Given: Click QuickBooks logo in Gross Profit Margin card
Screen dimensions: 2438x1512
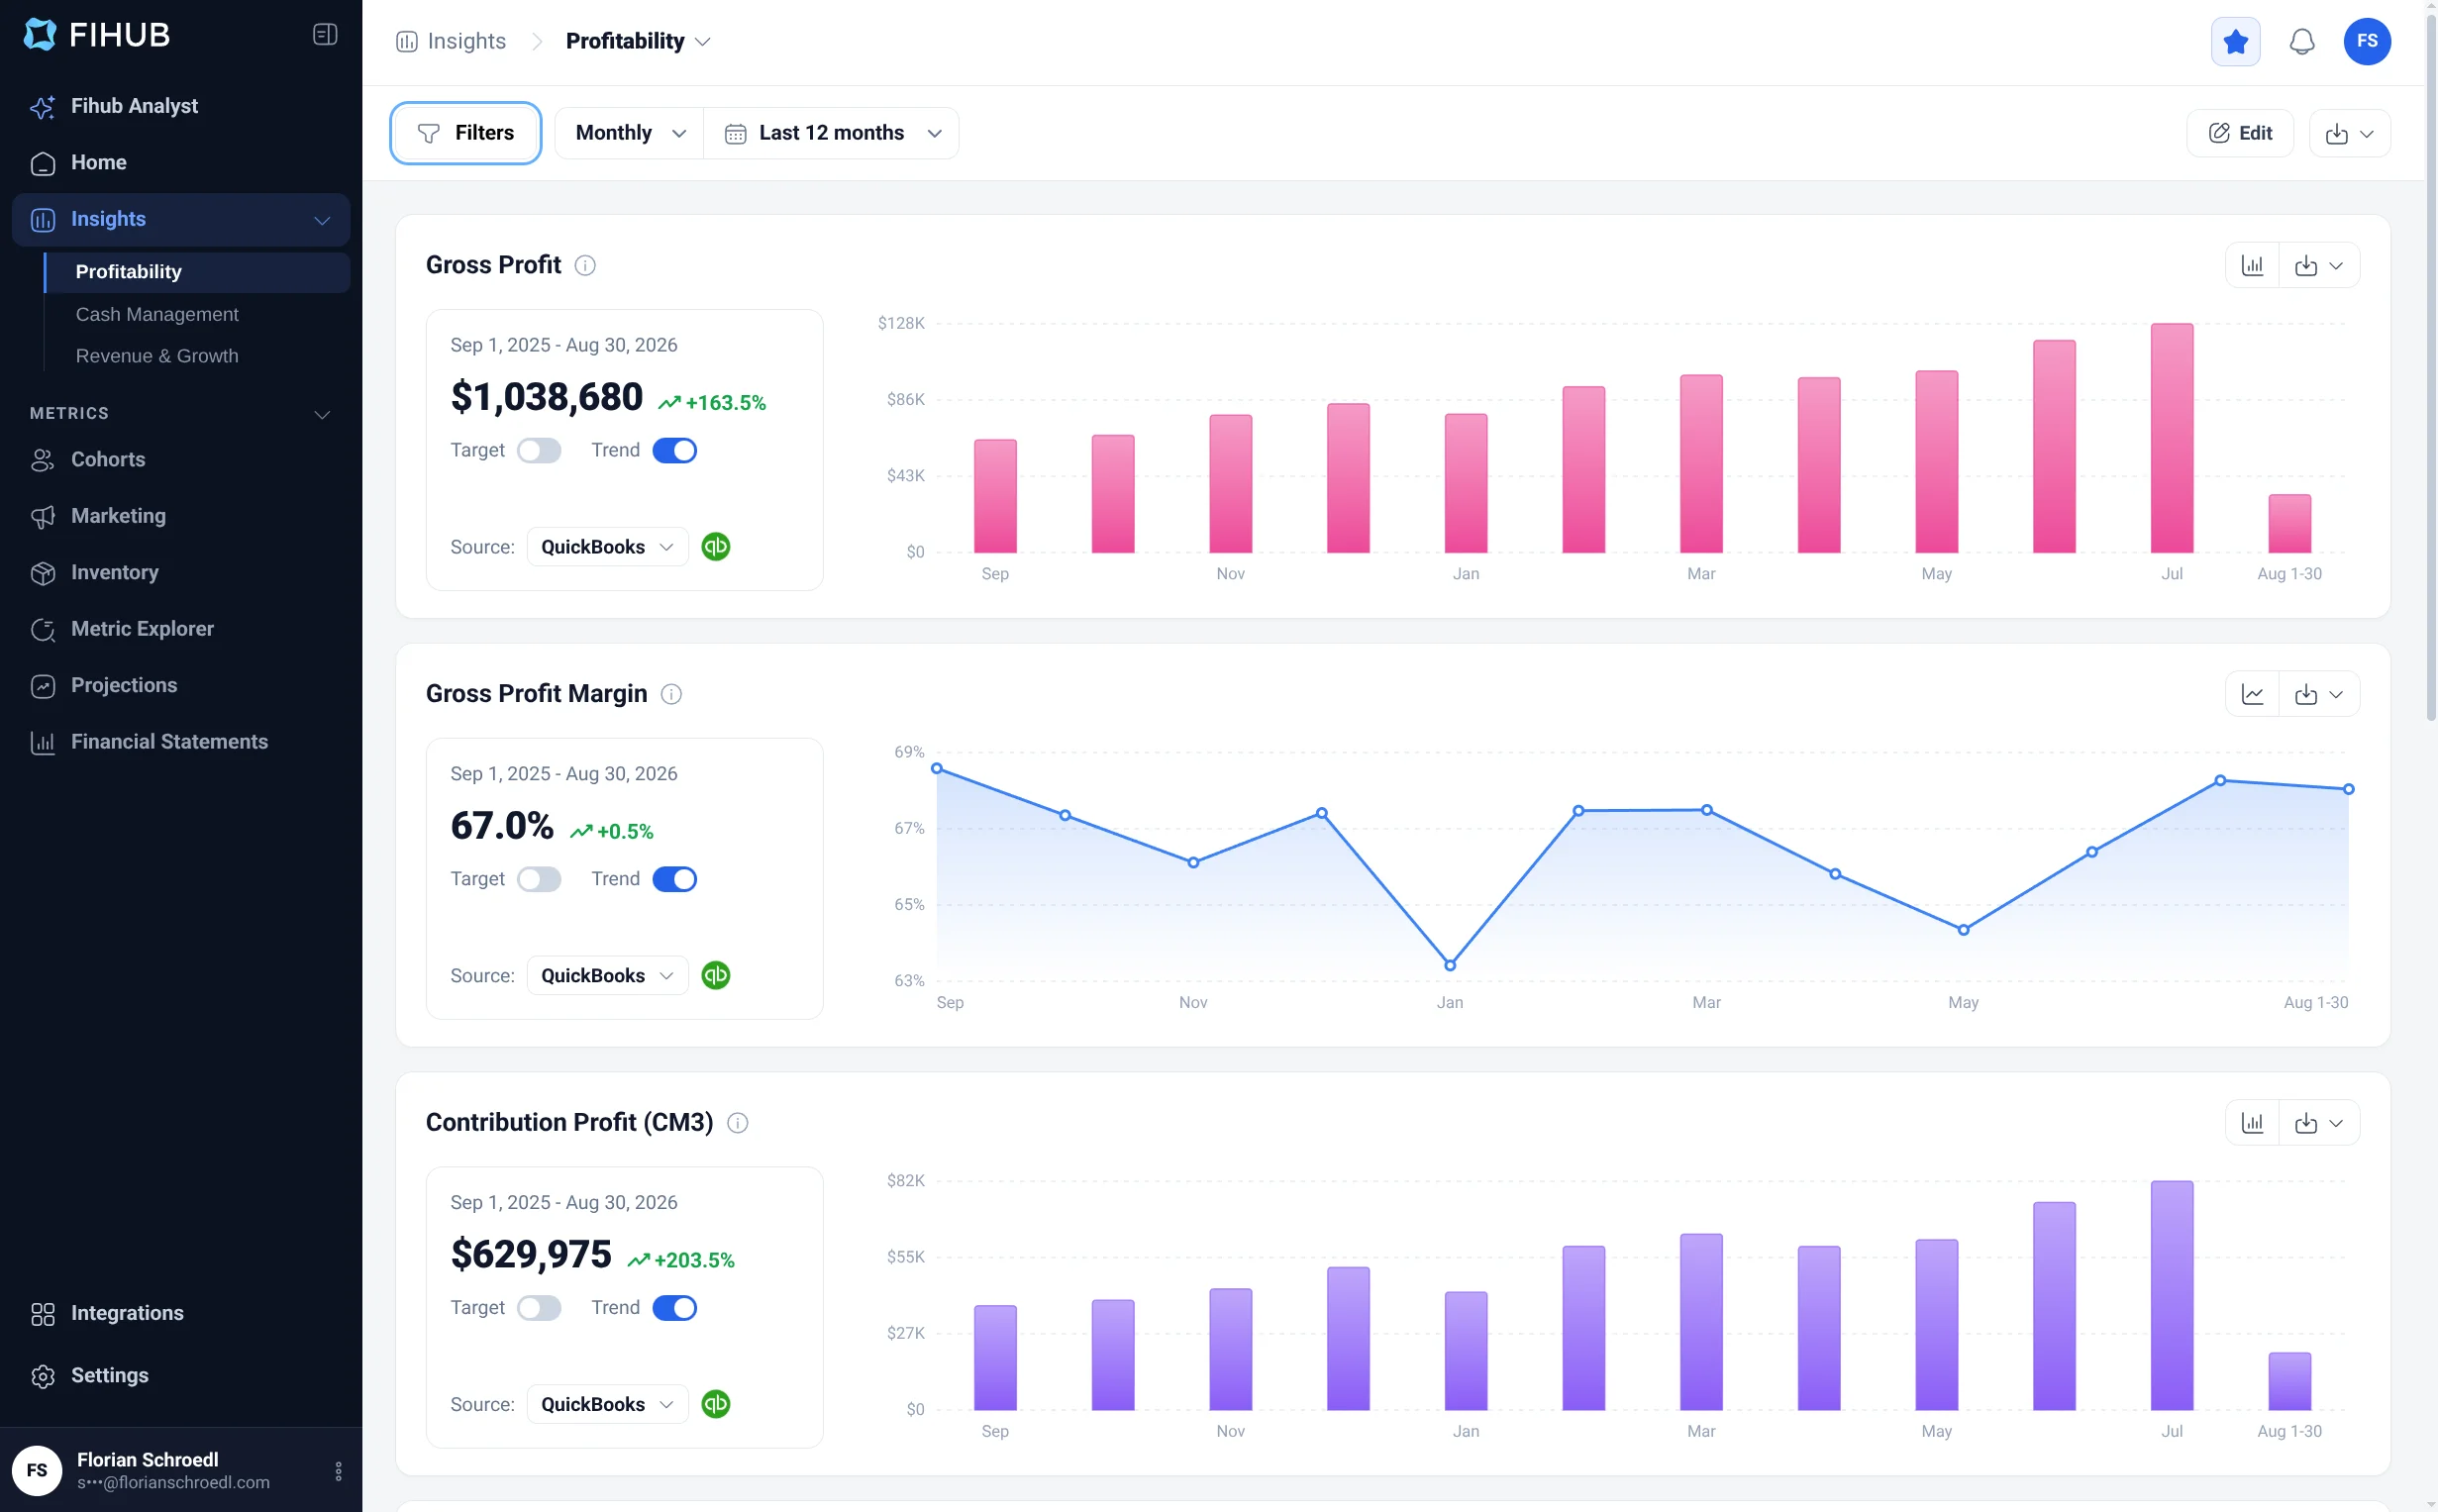Looking at the screenshot, I should (x=716, y=976).
